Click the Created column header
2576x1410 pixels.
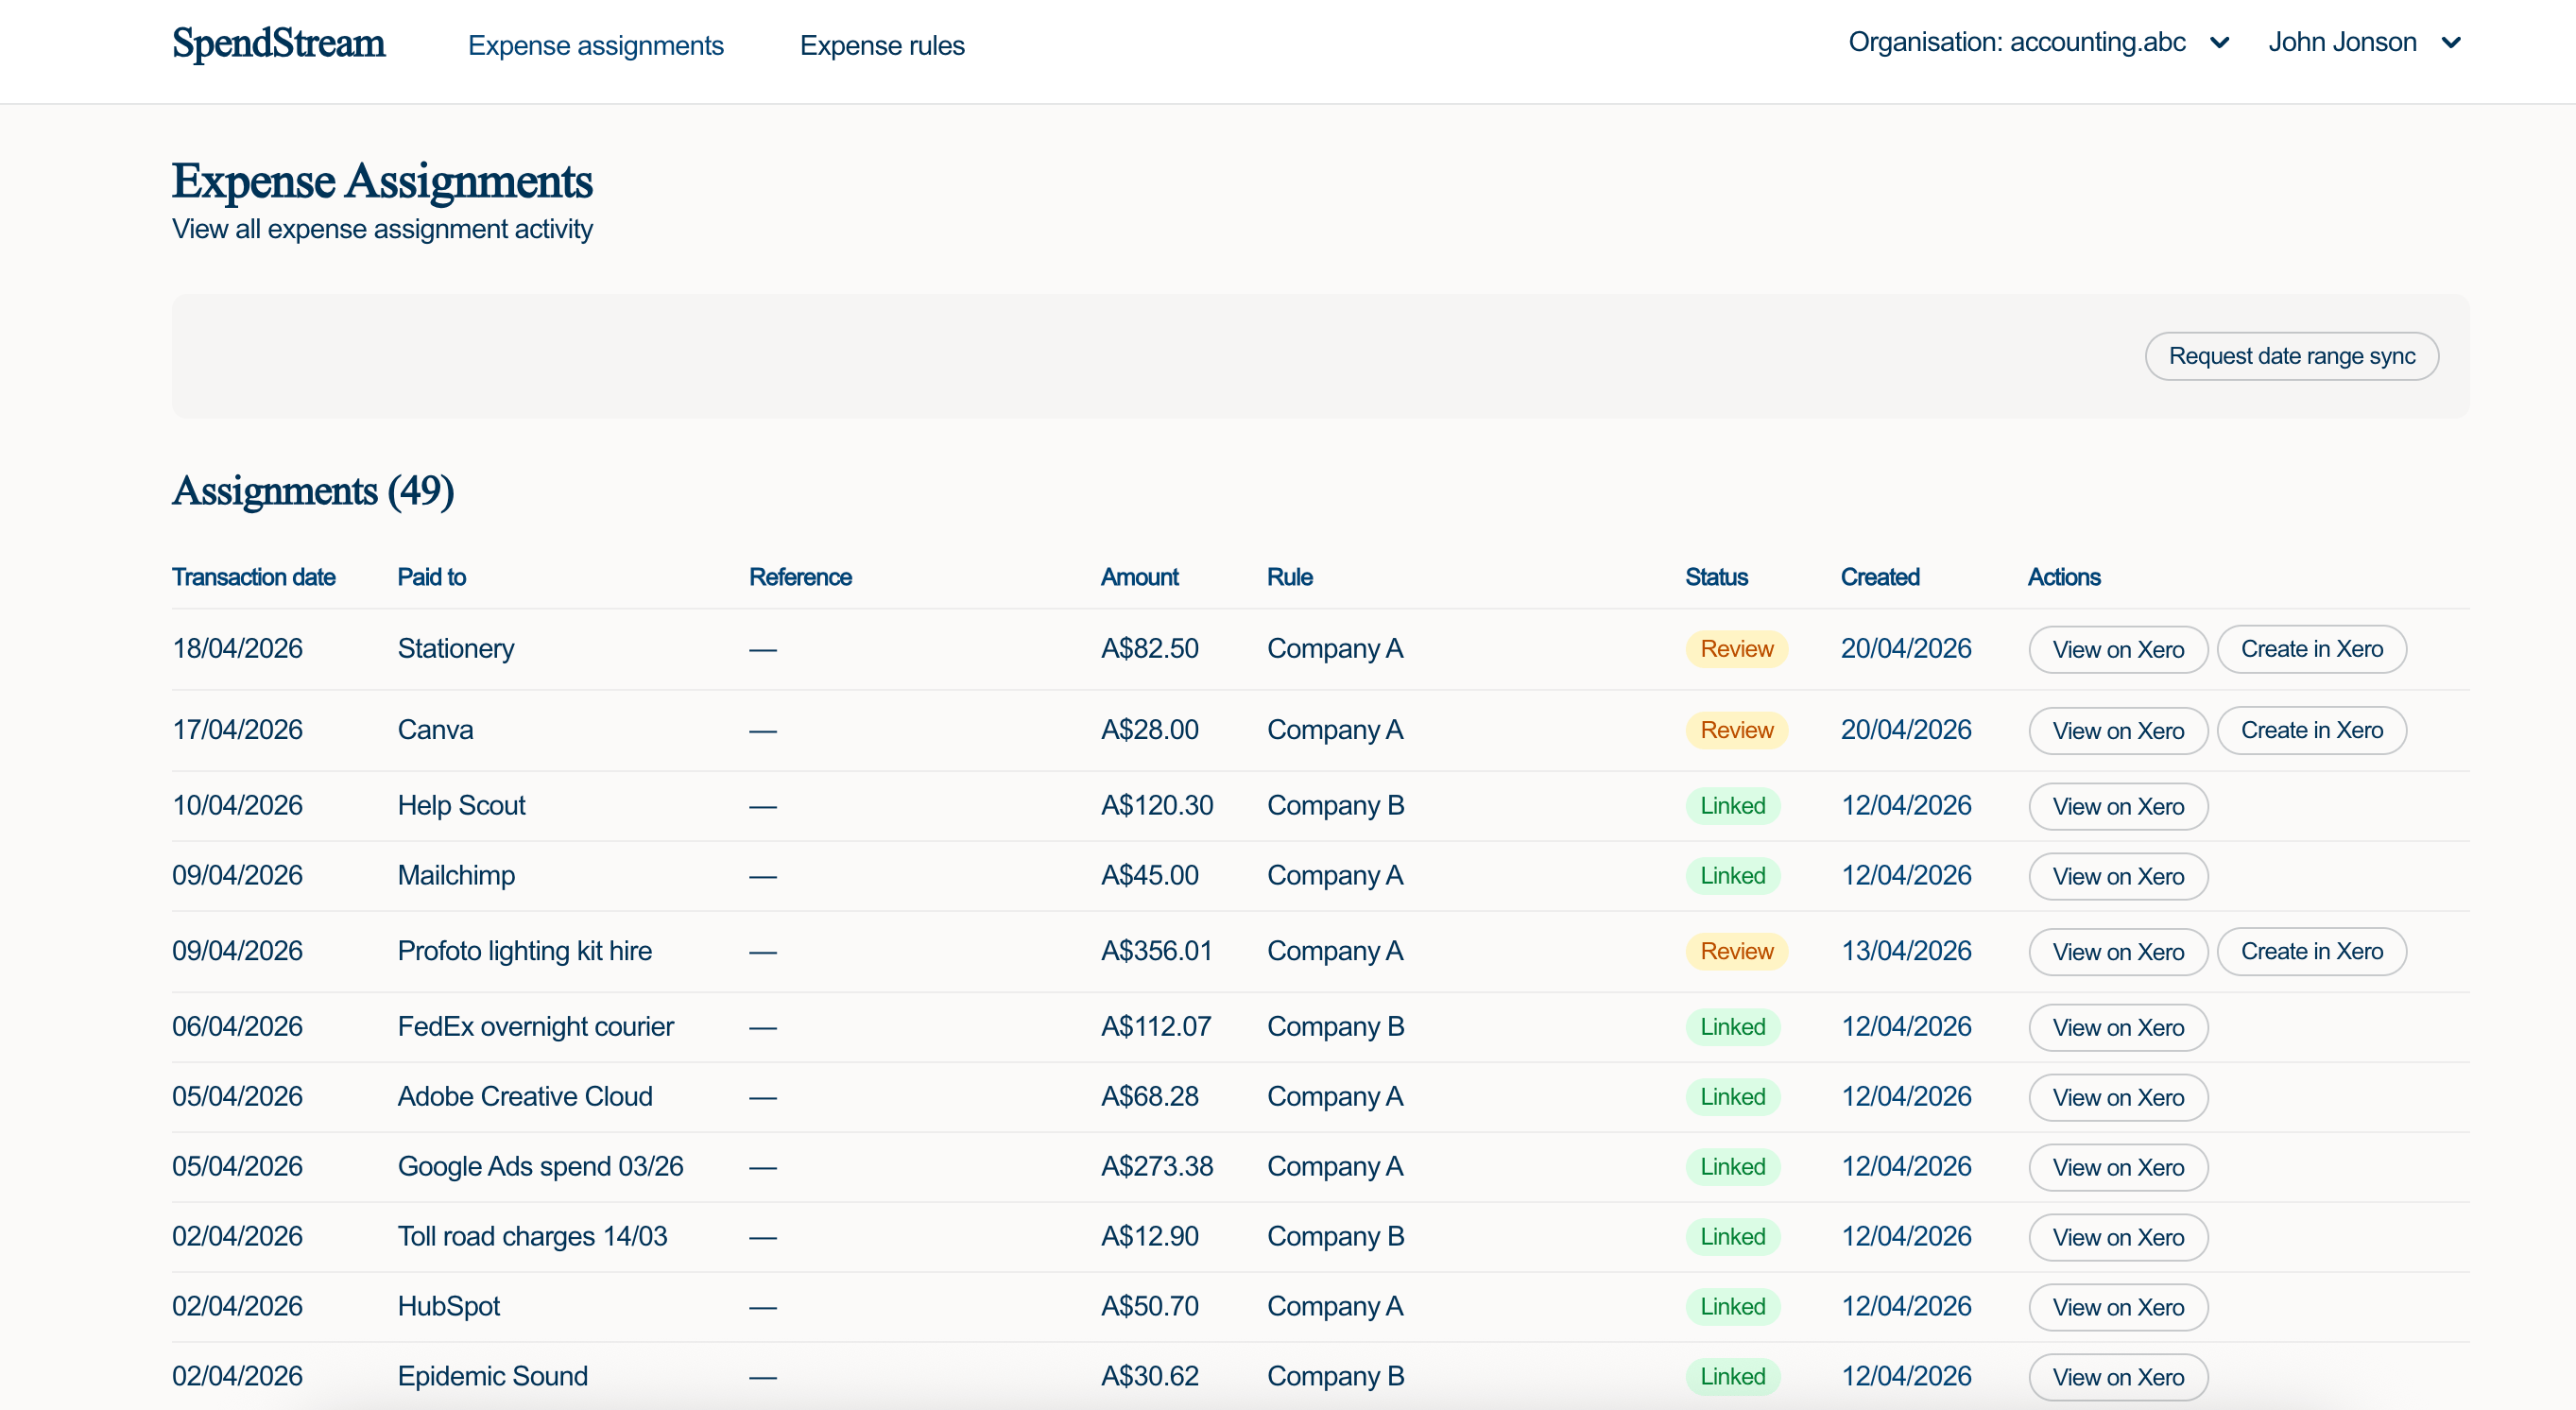(x=1880, y=577)
